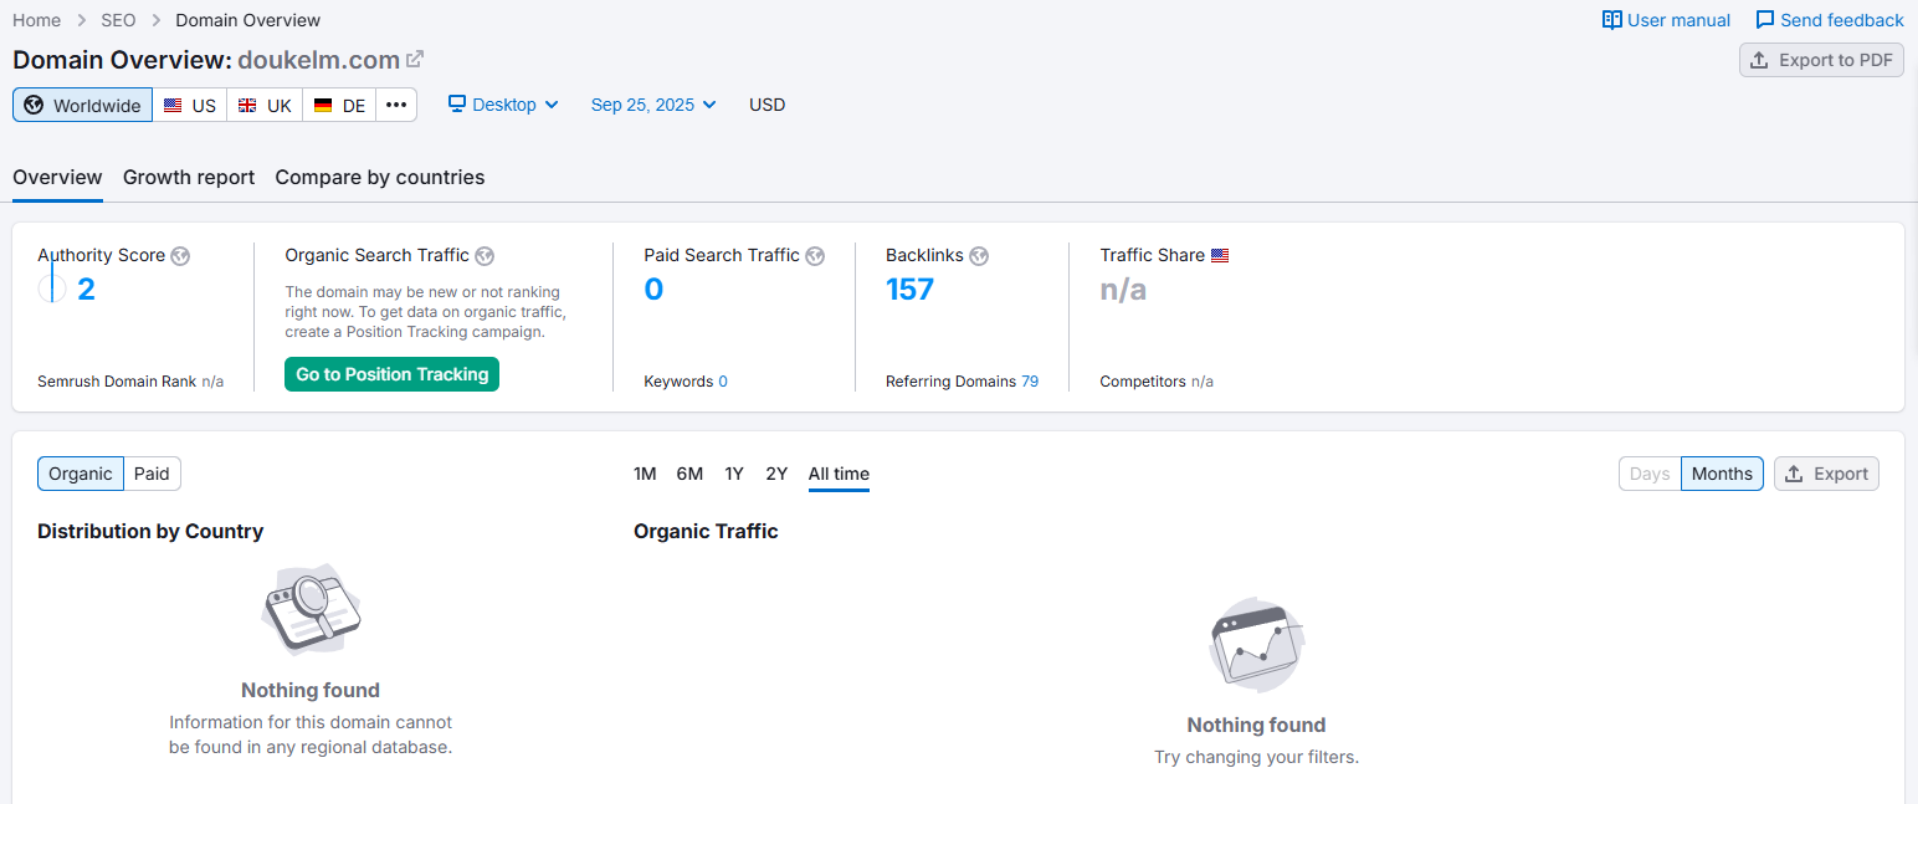Screen dimensions: 1920x866
Task: Go to Home breadcrumb
Action: [x=37, y=20]
